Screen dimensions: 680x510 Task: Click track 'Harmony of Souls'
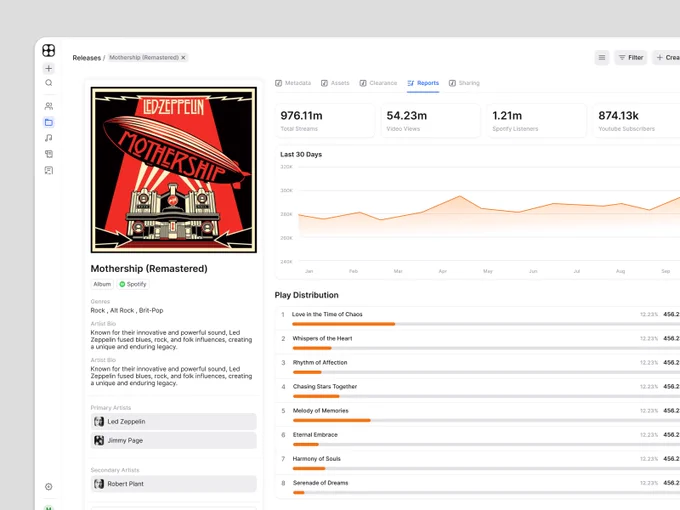click(317, 459)
